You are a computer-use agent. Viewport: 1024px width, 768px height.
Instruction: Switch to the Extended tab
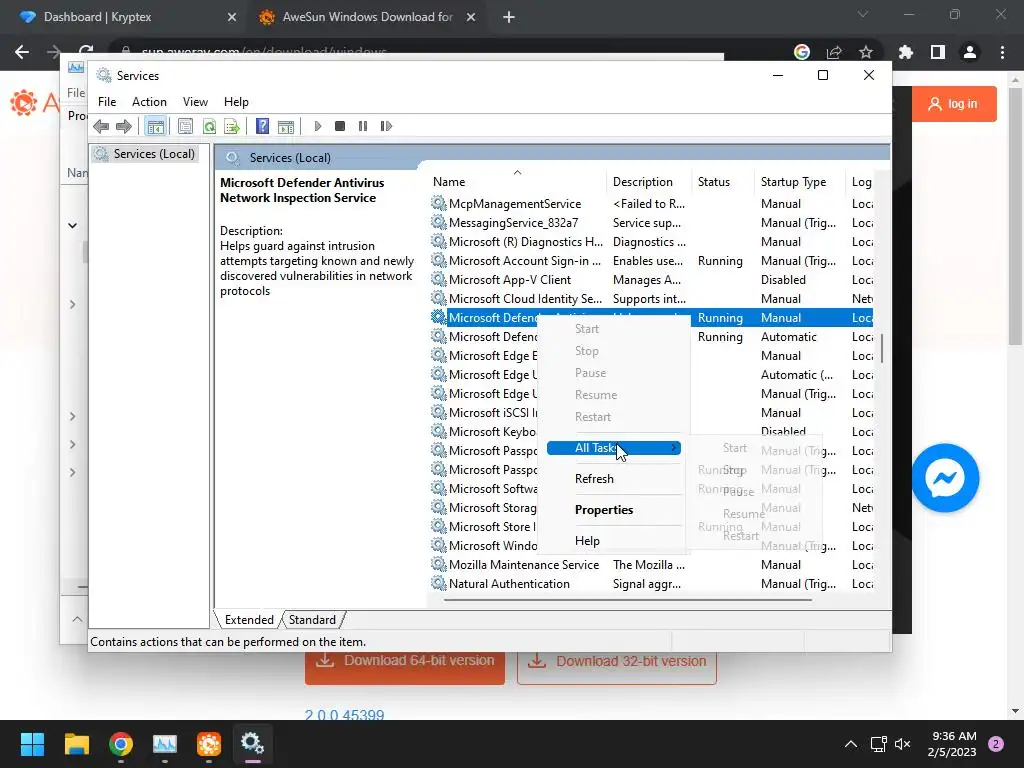pyautogui.click(x=249, y=620)
